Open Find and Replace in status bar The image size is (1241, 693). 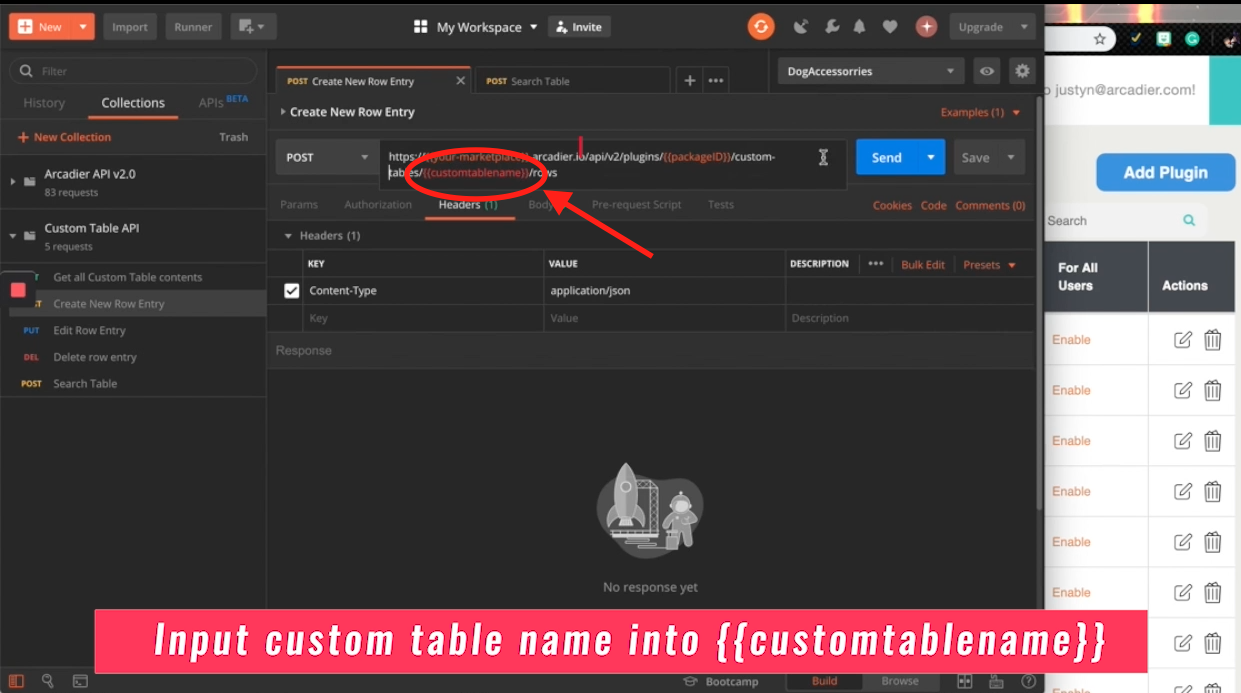(x=47, y=681)
